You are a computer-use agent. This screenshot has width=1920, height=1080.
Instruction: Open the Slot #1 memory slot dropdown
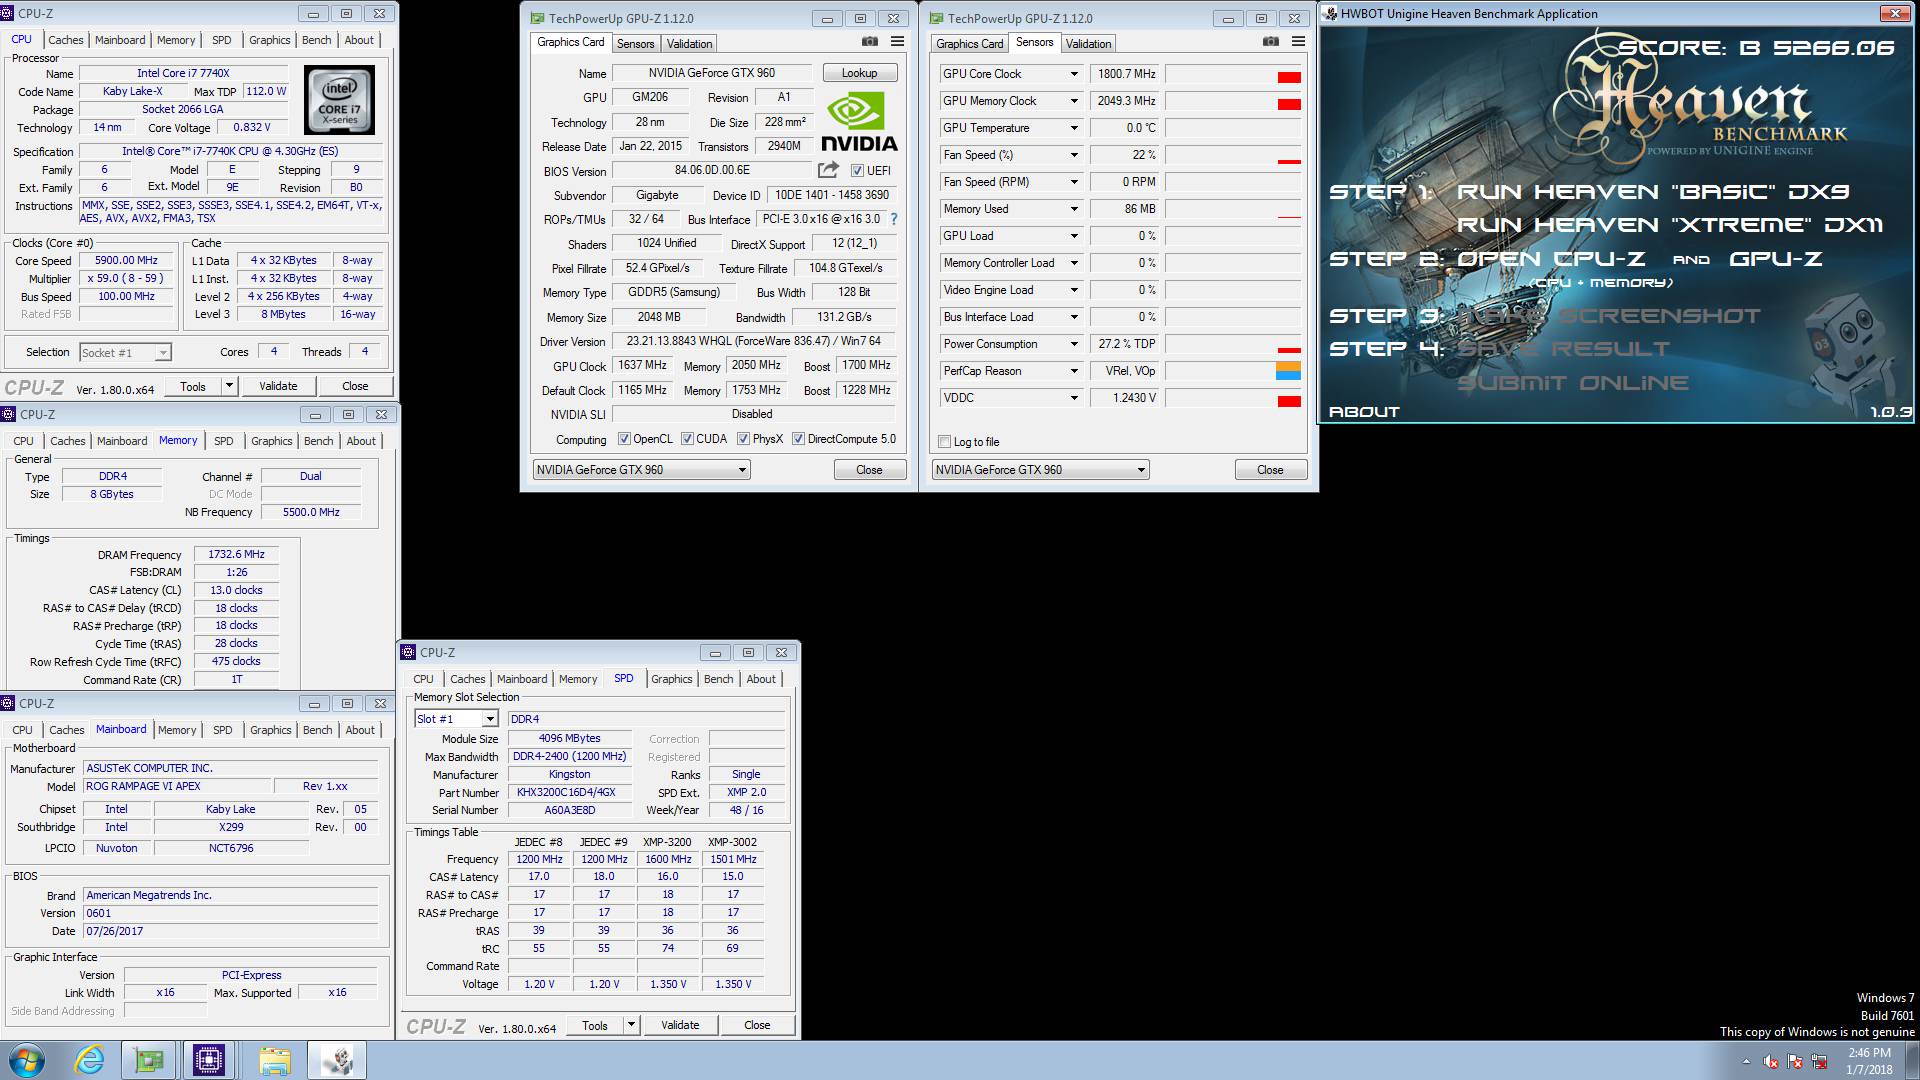tap(490, 719)
